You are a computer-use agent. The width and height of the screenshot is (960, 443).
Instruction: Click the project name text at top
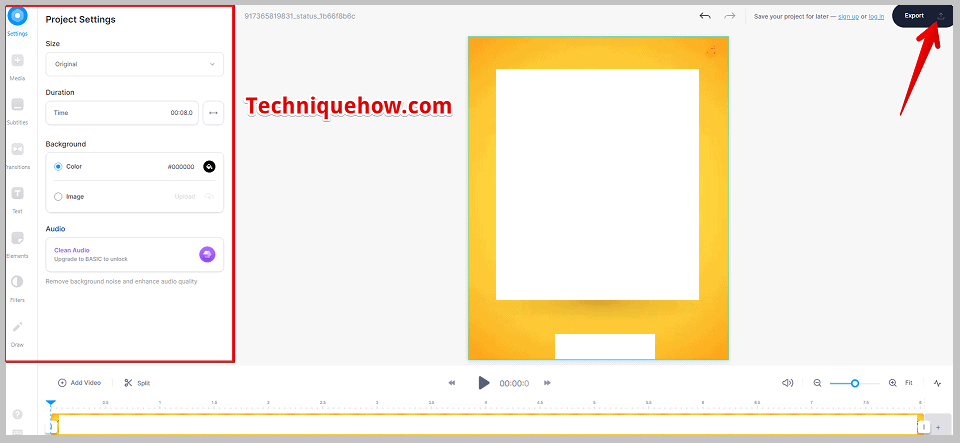pos(299,16)
